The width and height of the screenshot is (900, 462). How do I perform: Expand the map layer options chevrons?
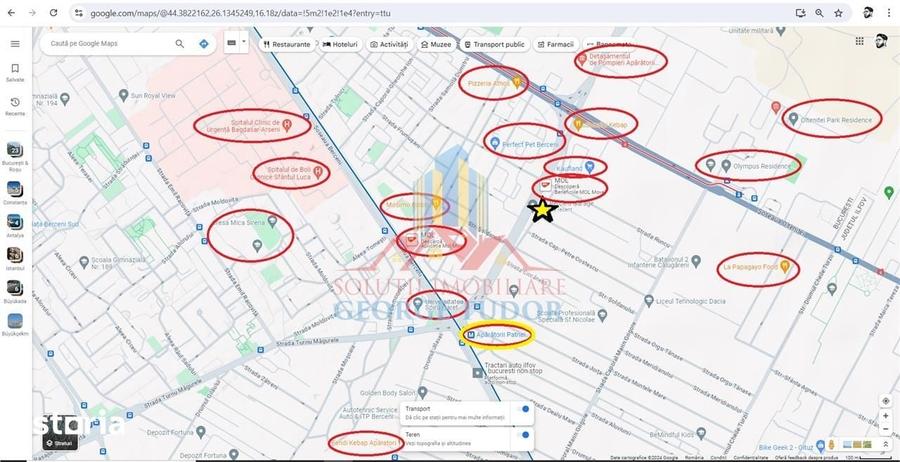[885, 444]
